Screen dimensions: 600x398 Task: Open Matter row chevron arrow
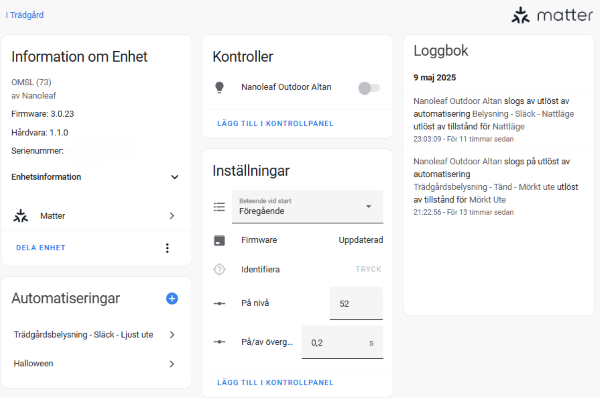pyautogui.click(x=172, y=216)
